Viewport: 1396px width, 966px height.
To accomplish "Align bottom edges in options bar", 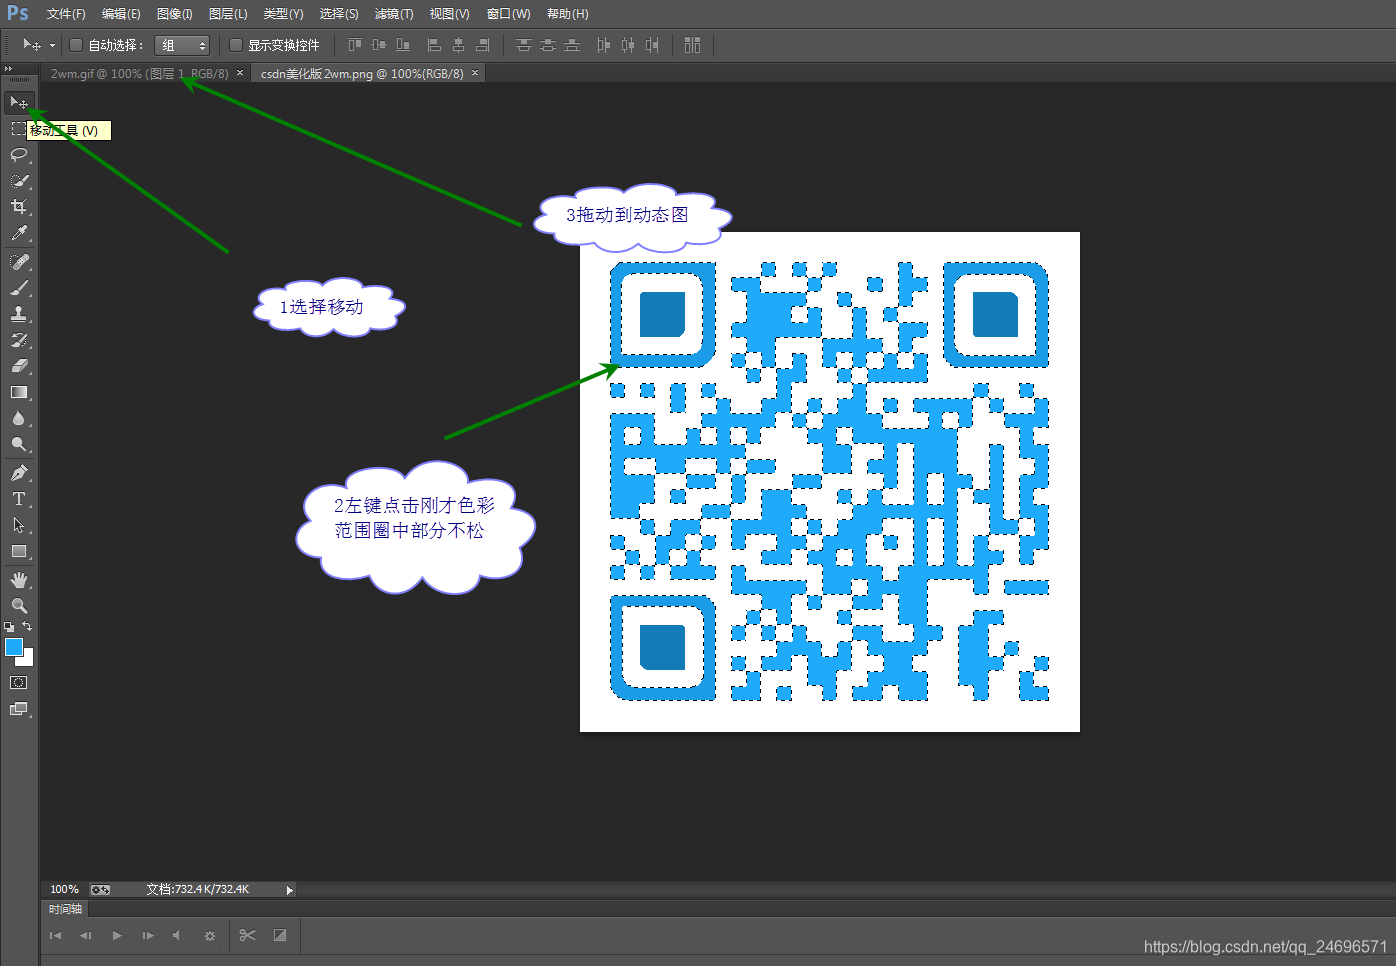I will click(x=402, y=45).
